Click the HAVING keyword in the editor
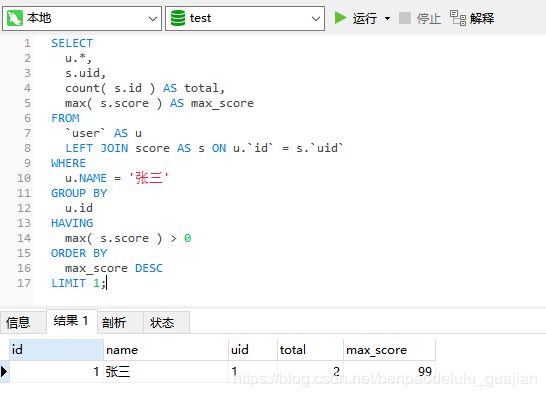Viewport: 546px width, 397px height. [x=72, y=223]
